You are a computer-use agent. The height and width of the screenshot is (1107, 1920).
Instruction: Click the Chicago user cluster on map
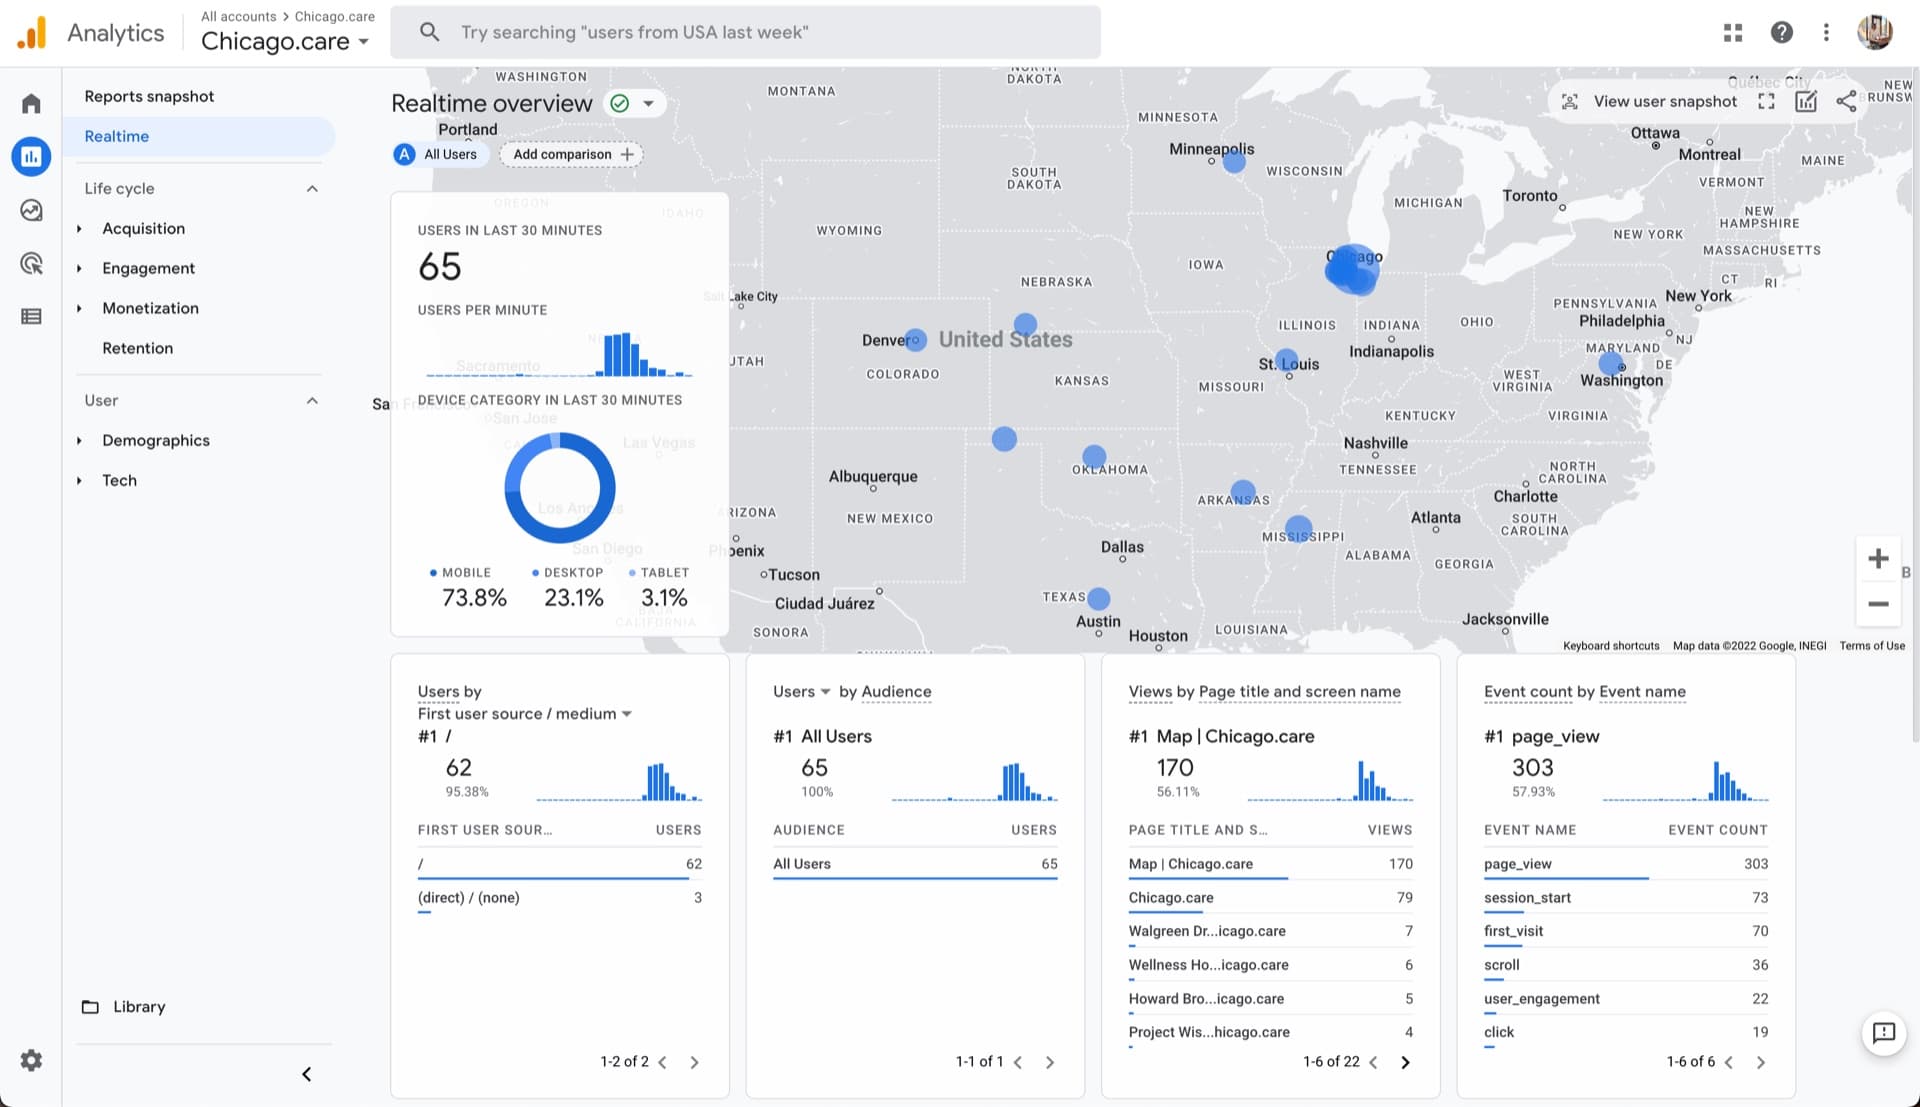click(x=1351, y=269)
